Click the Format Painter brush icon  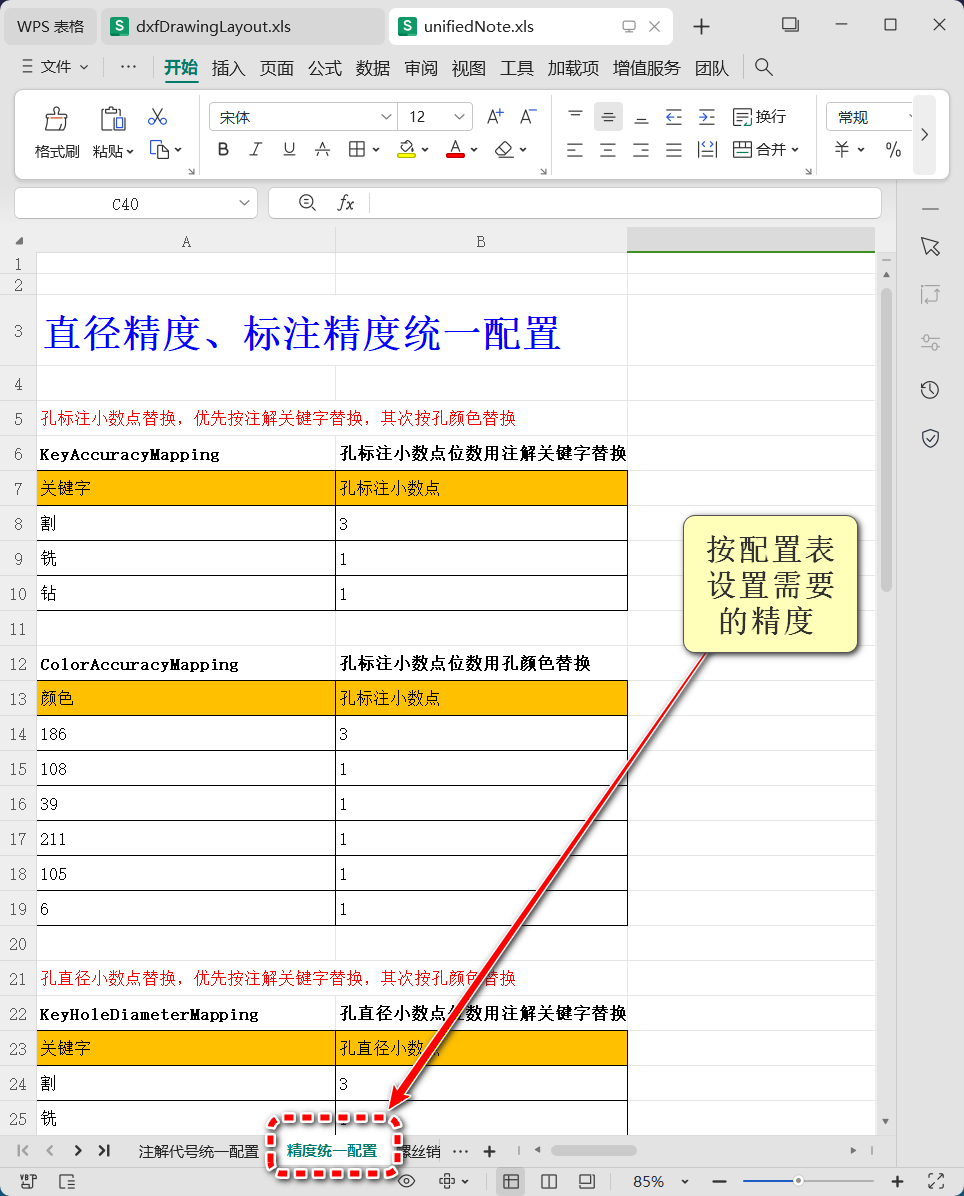[x=56, y=119]
